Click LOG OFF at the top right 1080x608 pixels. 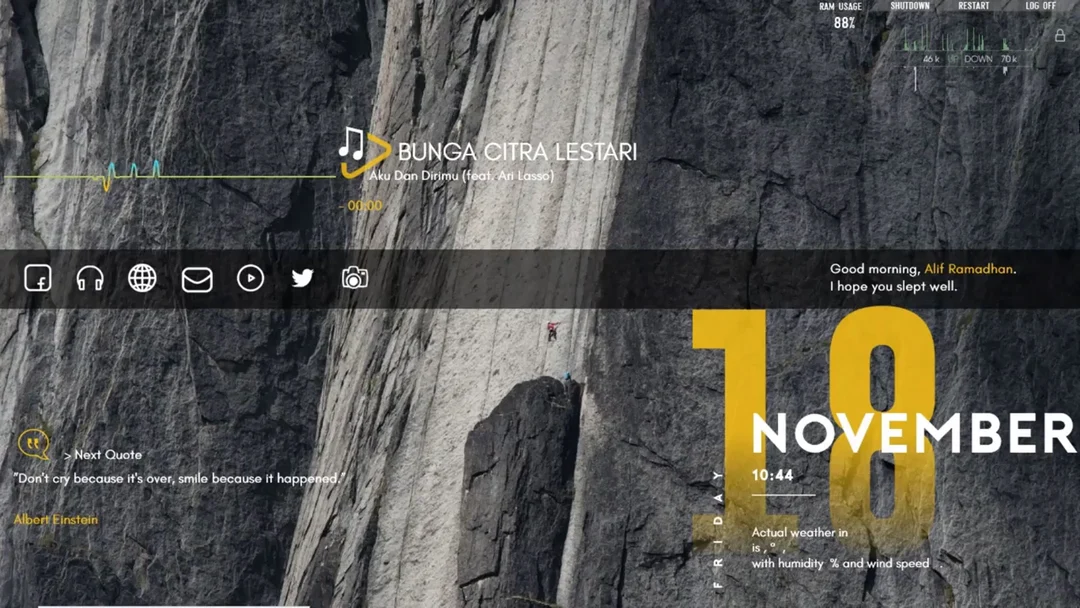click(1040, 6)
